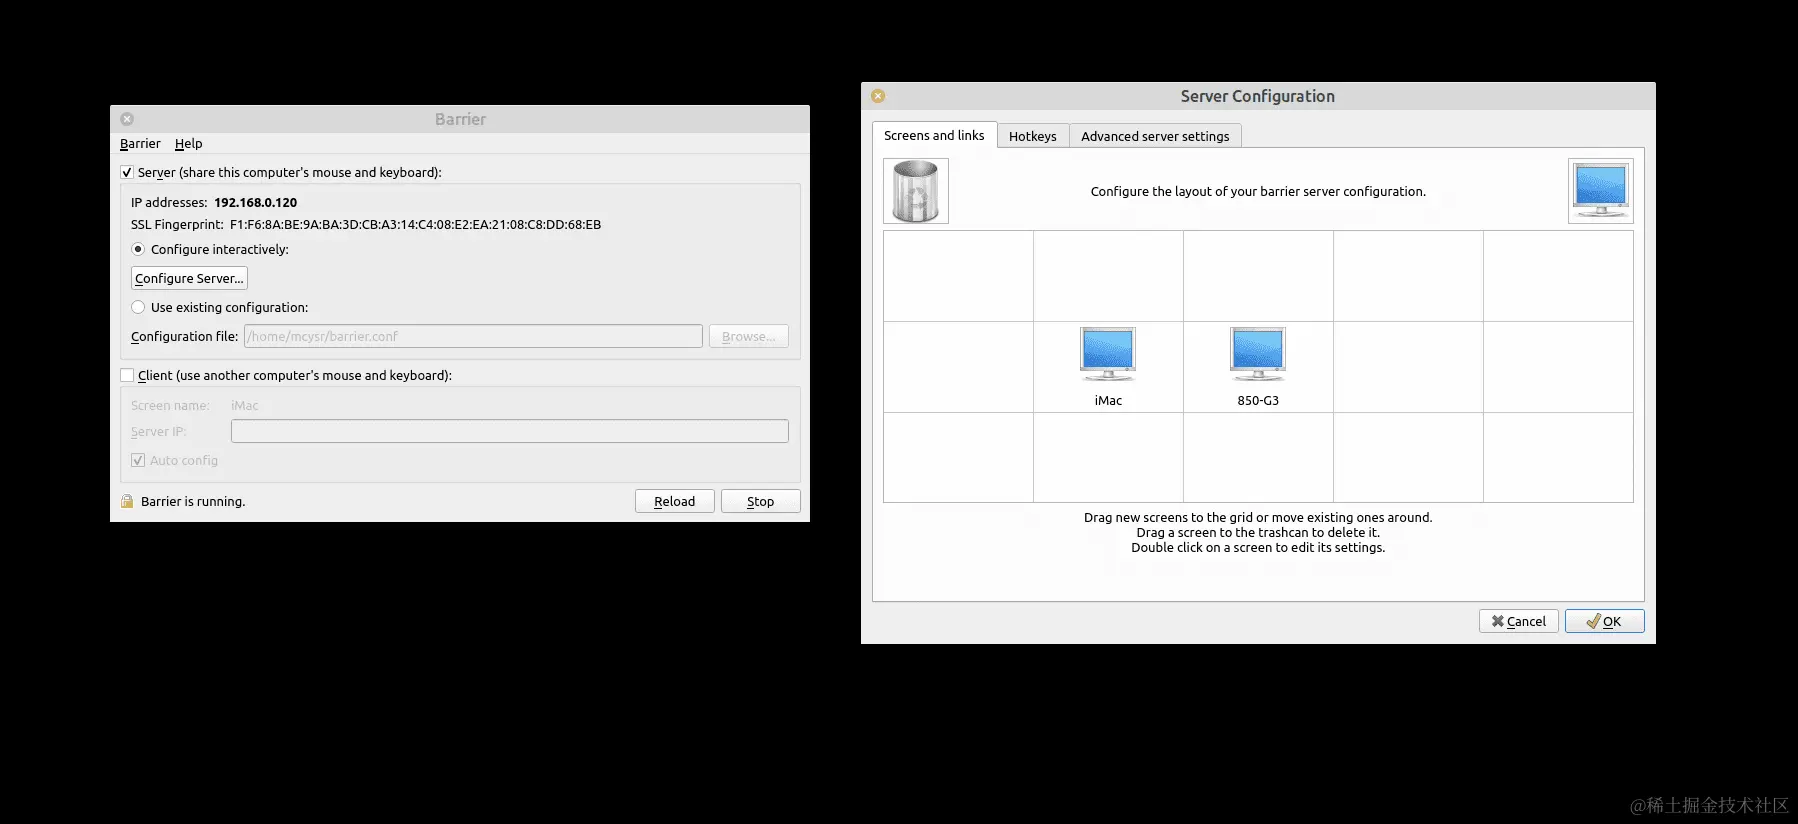
Task: Click the IP address 192.168.0.120
Action: [x=255, y=202]
